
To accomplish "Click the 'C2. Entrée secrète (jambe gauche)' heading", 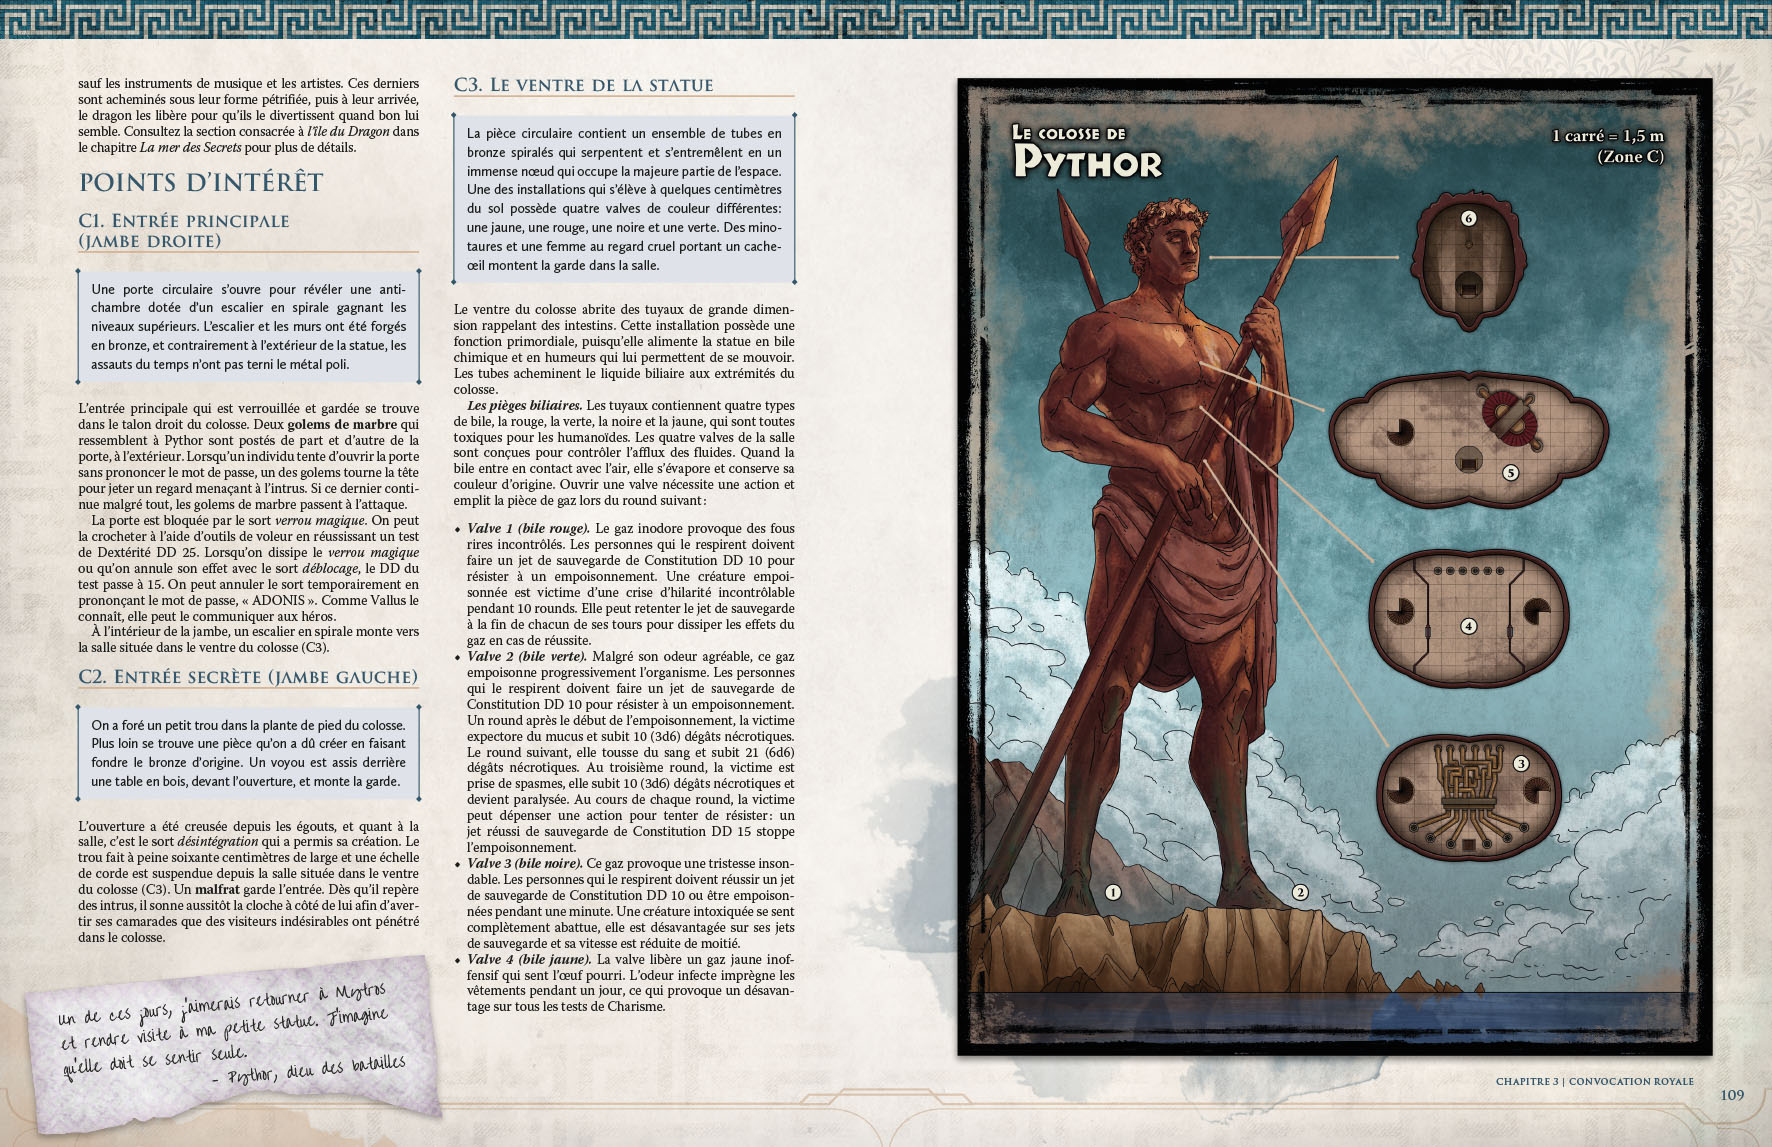I will point(248,677).
